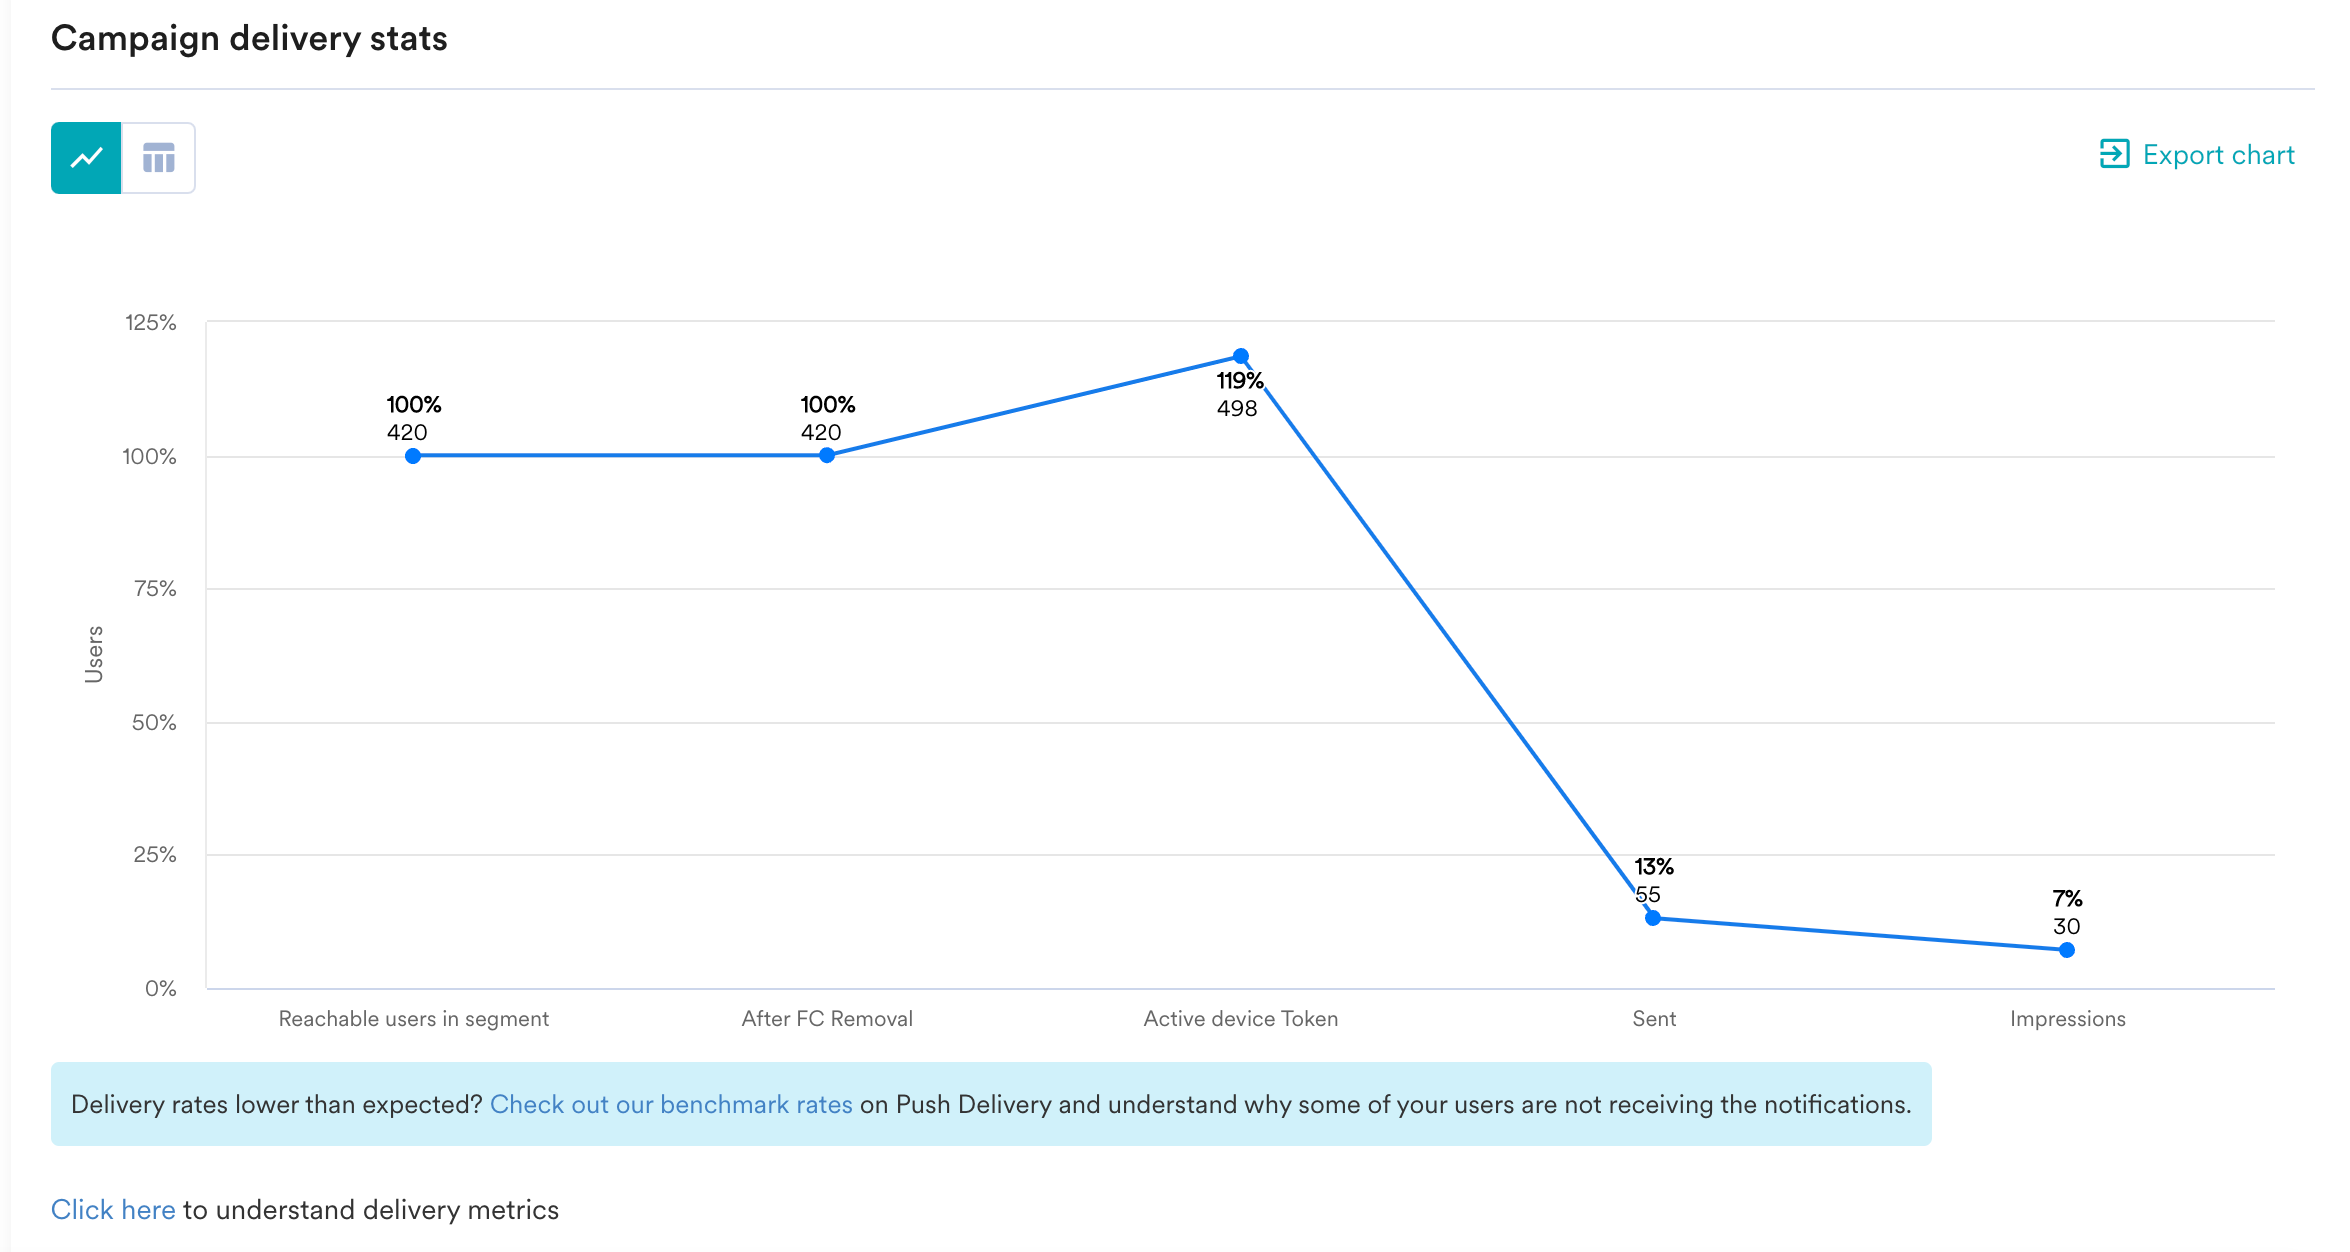Screen dimensions: 2350x1252
Task: Click the Reachable users in segment data point
Action: click(x=413, y=456)
